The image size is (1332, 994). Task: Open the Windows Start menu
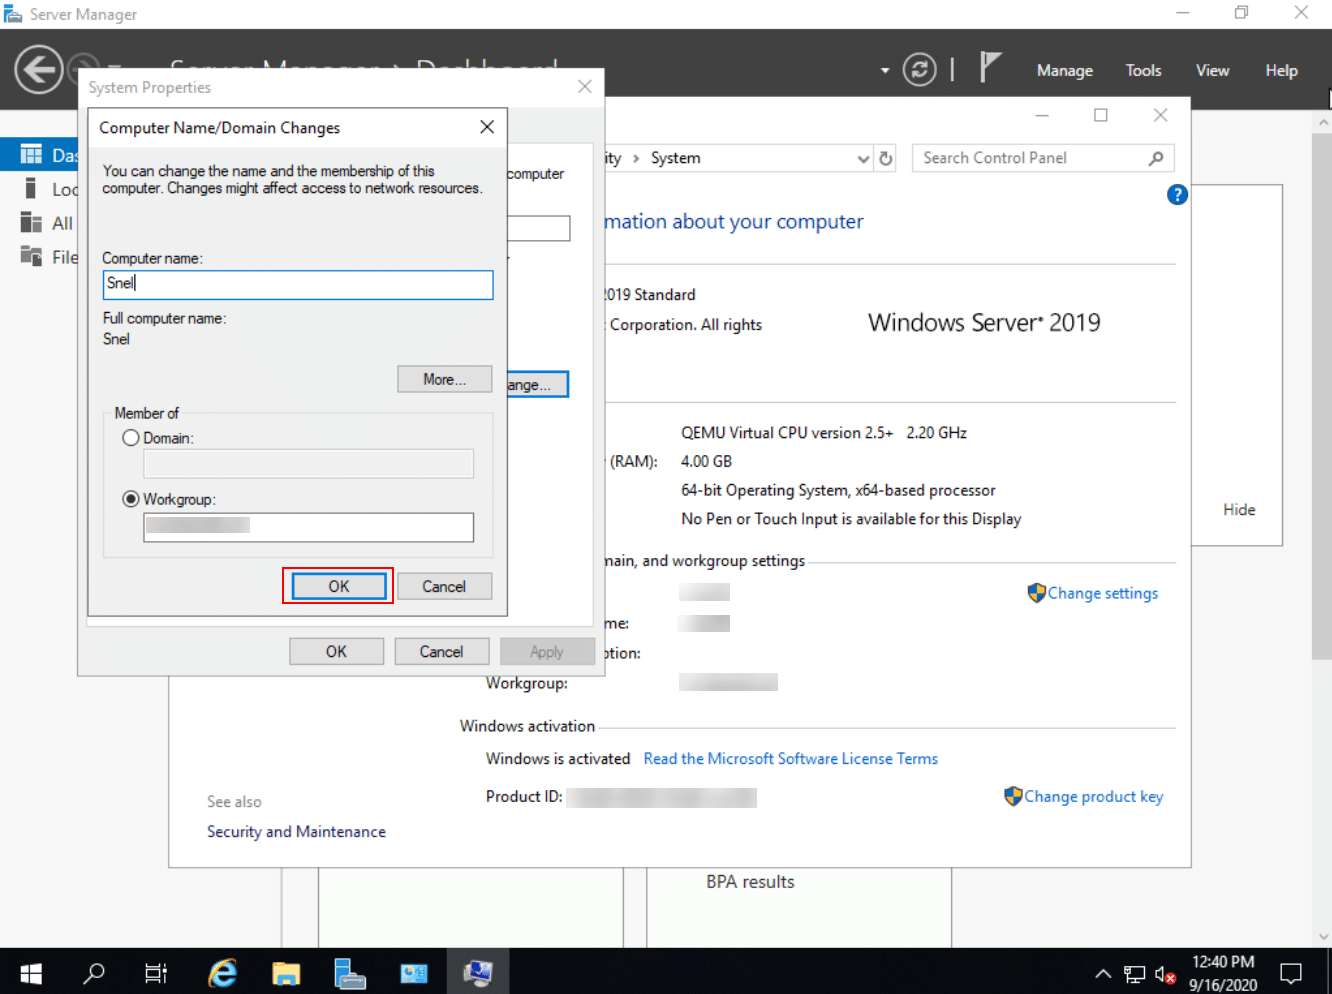31,972
